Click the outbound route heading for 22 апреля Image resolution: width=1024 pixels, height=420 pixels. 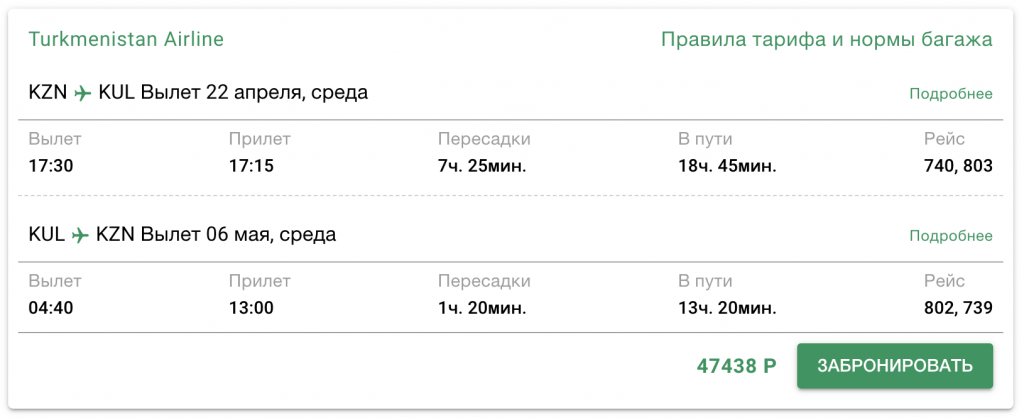[x=198, y=93]
